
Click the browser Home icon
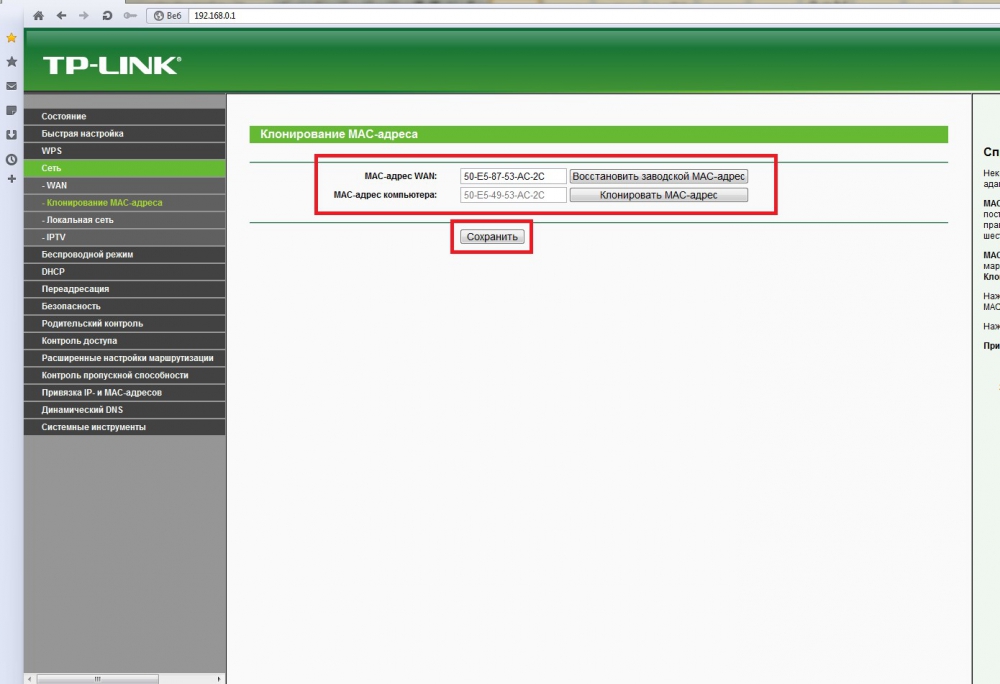tap(38, 16)
